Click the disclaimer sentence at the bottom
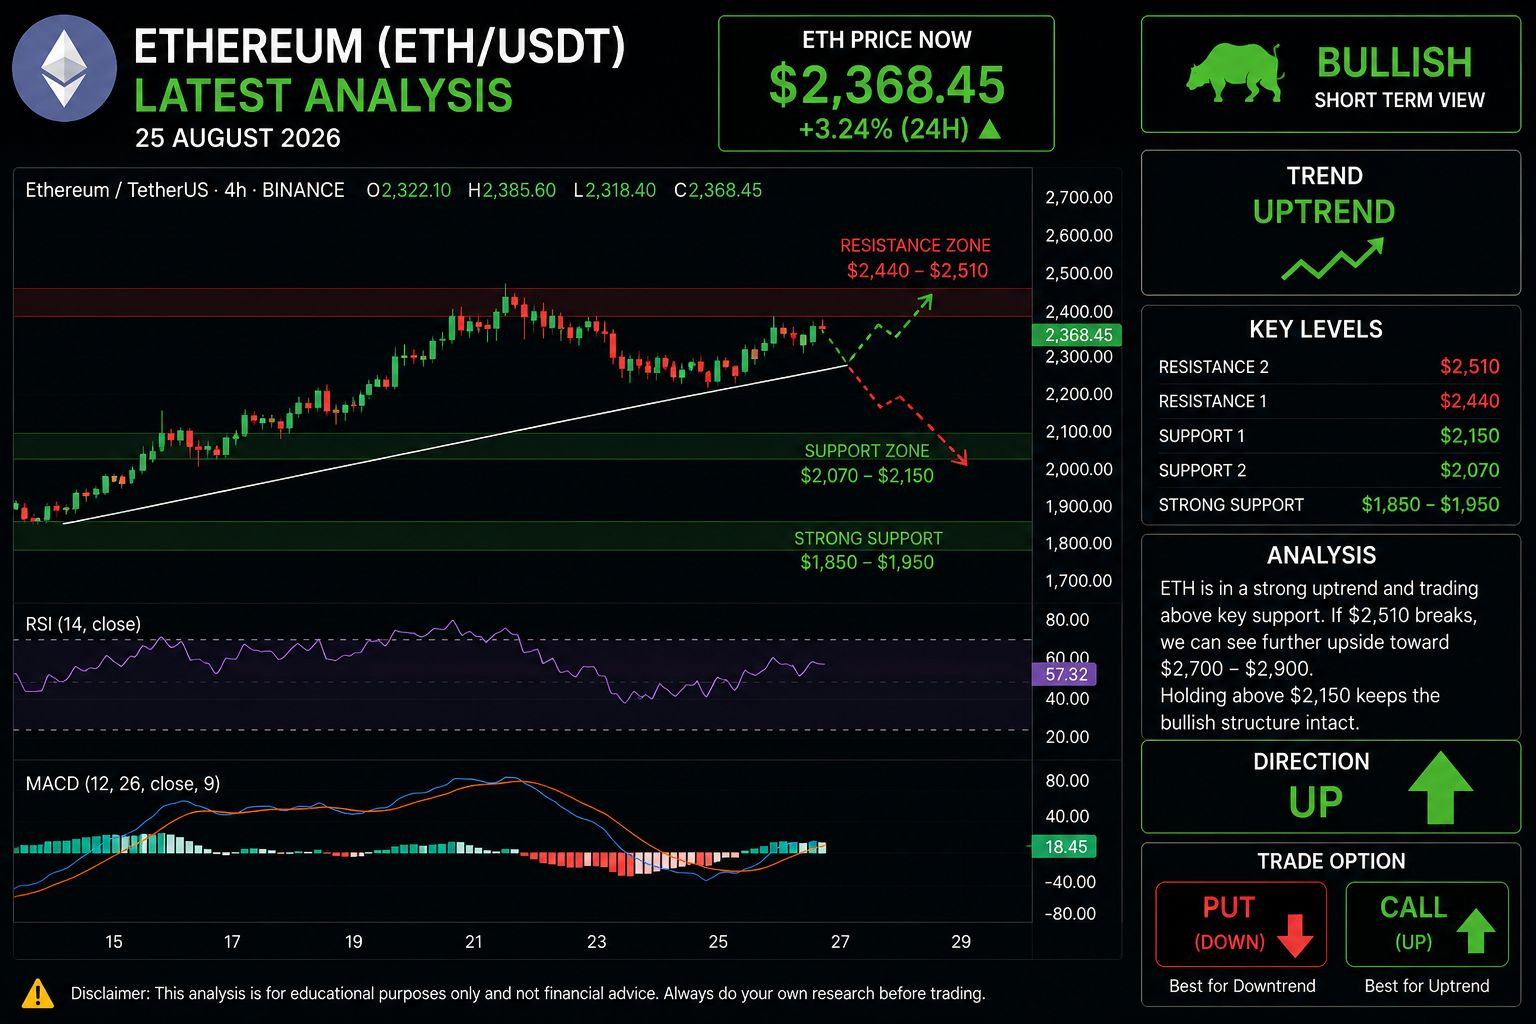The width and height of the screenshot is (1536, 1024). coord(528,994)
